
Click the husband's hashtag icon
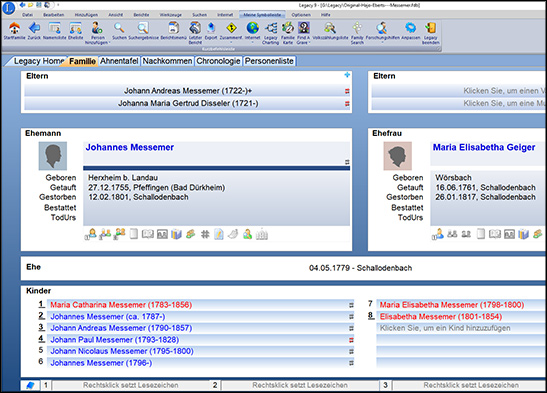pos(205,234)
